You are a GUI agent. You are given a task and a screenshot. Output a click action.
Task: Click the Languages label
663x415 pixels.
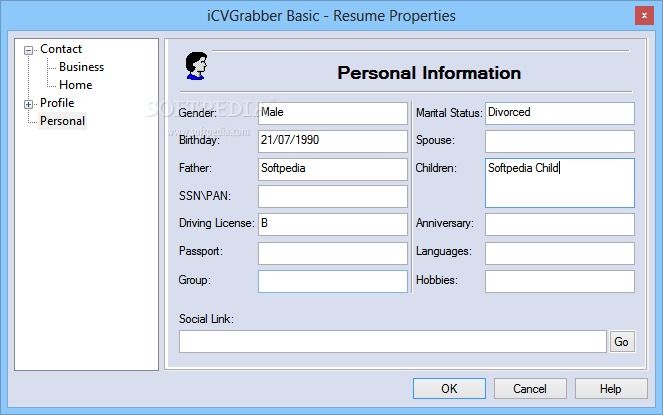(x=444, y=251)
